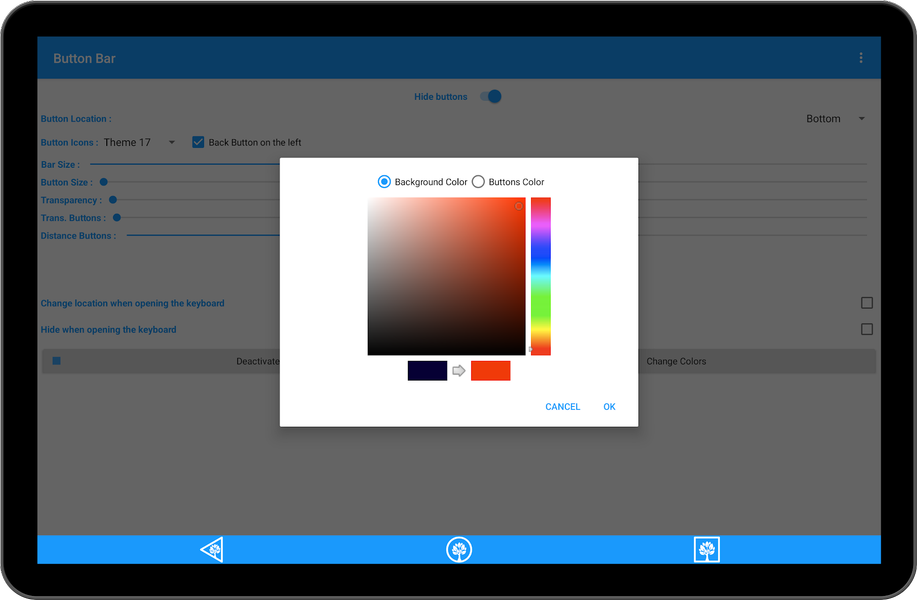Viewport: 917px width, 600px height.
Task: Click the Bar Size slider track
Action: [185, 164]
